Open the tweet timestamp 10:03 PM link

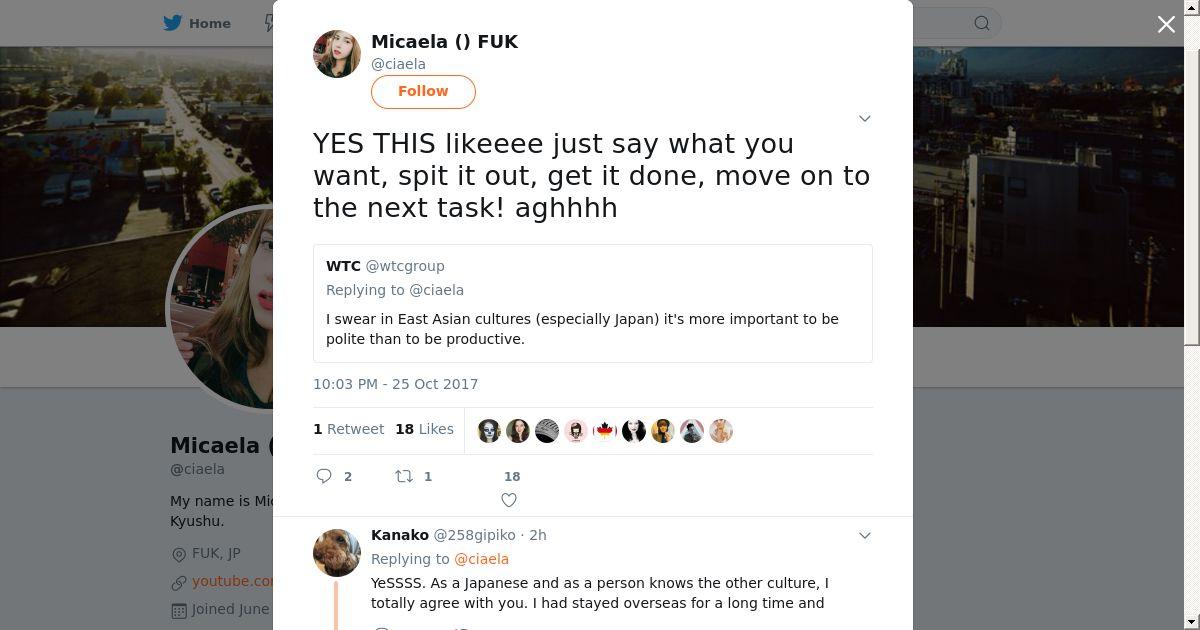point(395,384)
